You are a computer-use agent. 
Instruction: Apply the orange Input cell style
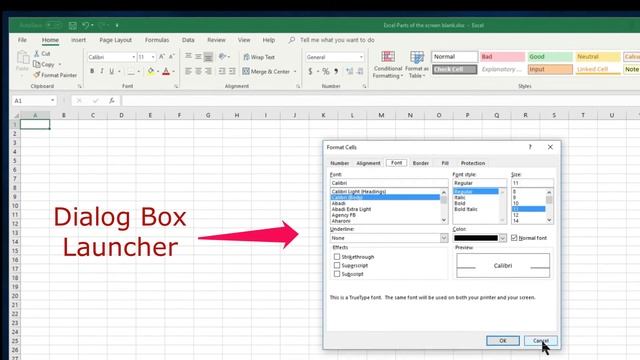[x=550, y=69]
